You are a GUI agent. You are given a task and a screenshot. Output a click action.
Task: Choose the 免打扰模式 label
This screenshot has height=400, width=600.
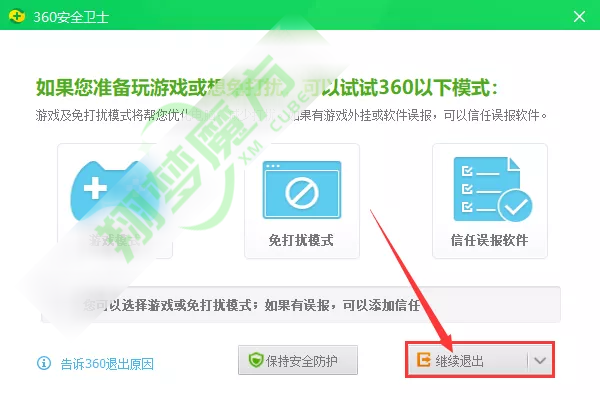[301, 240]
